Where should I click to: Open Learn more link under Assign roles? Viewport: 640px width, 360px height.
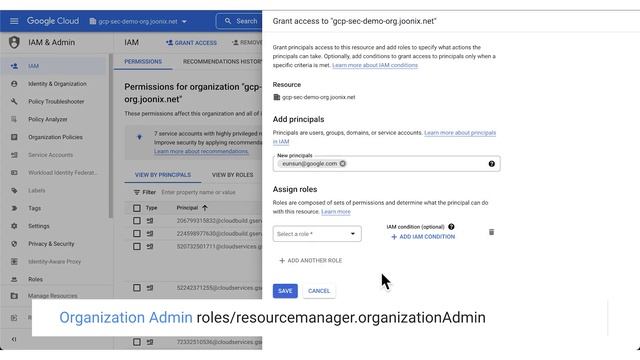(336, 212)
